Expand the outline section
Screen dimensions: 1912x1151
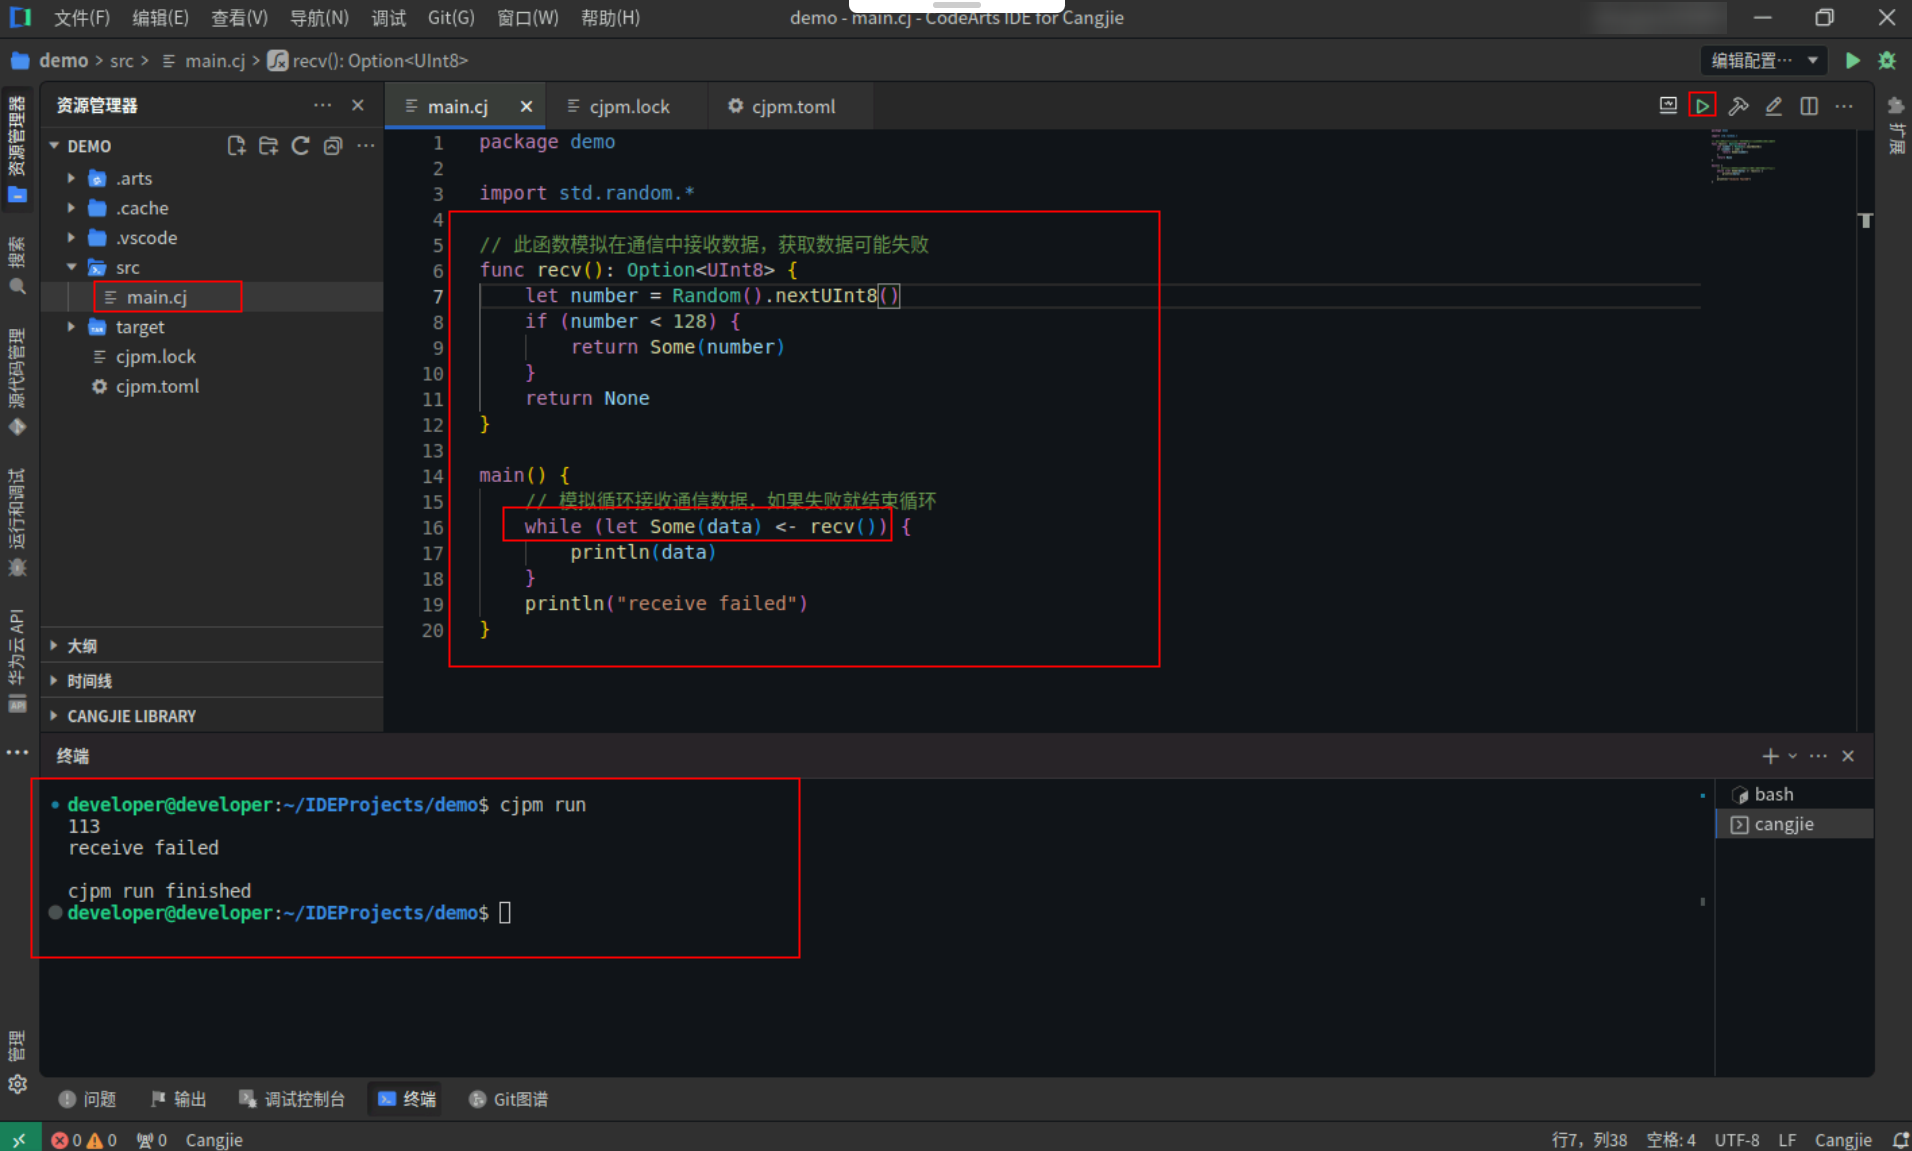(212, 646)
